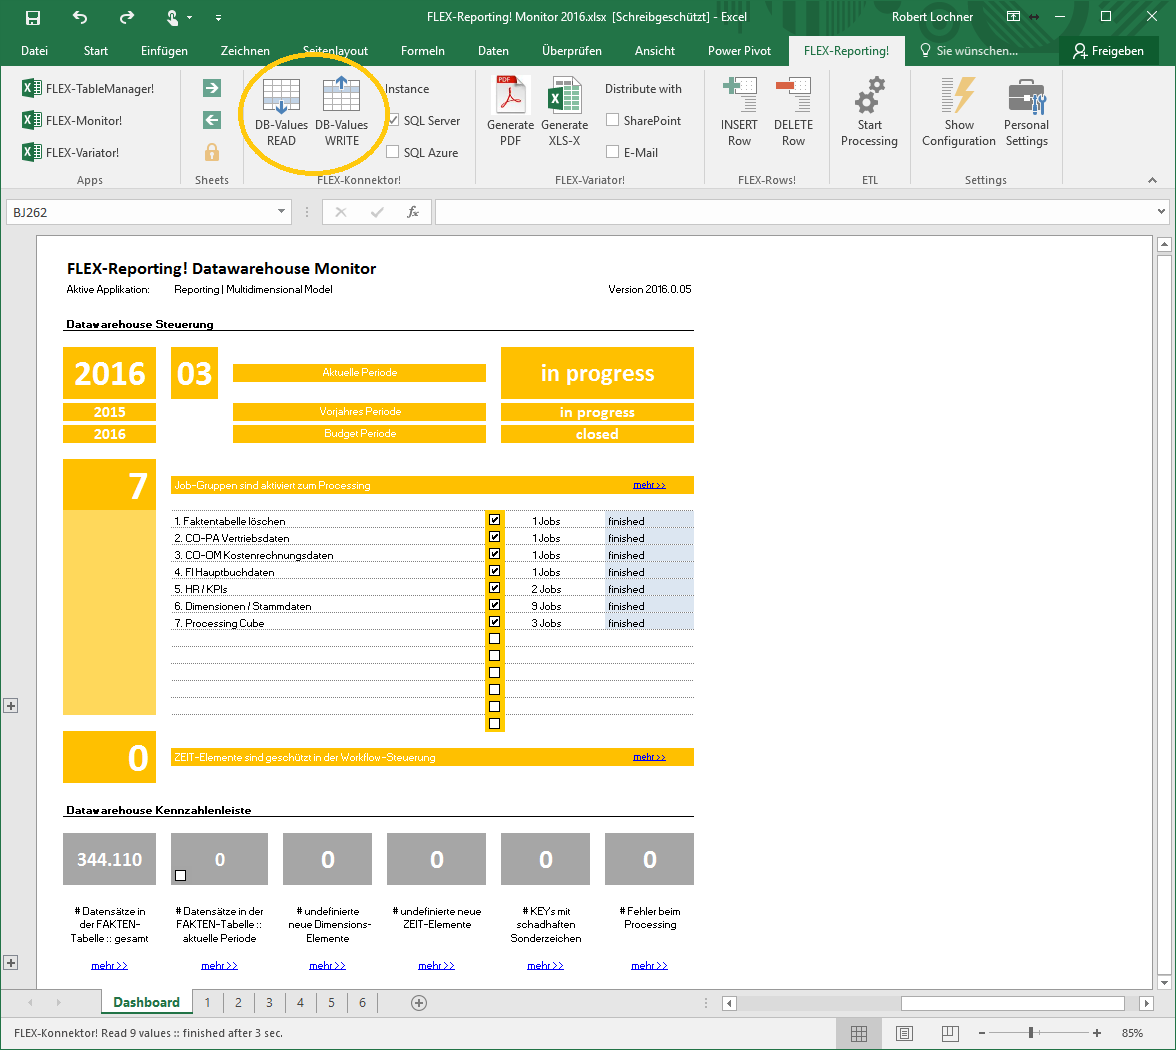Launch the FLEX-TableManager! app
1176x1050 pixels.
[x=89, y=89]
